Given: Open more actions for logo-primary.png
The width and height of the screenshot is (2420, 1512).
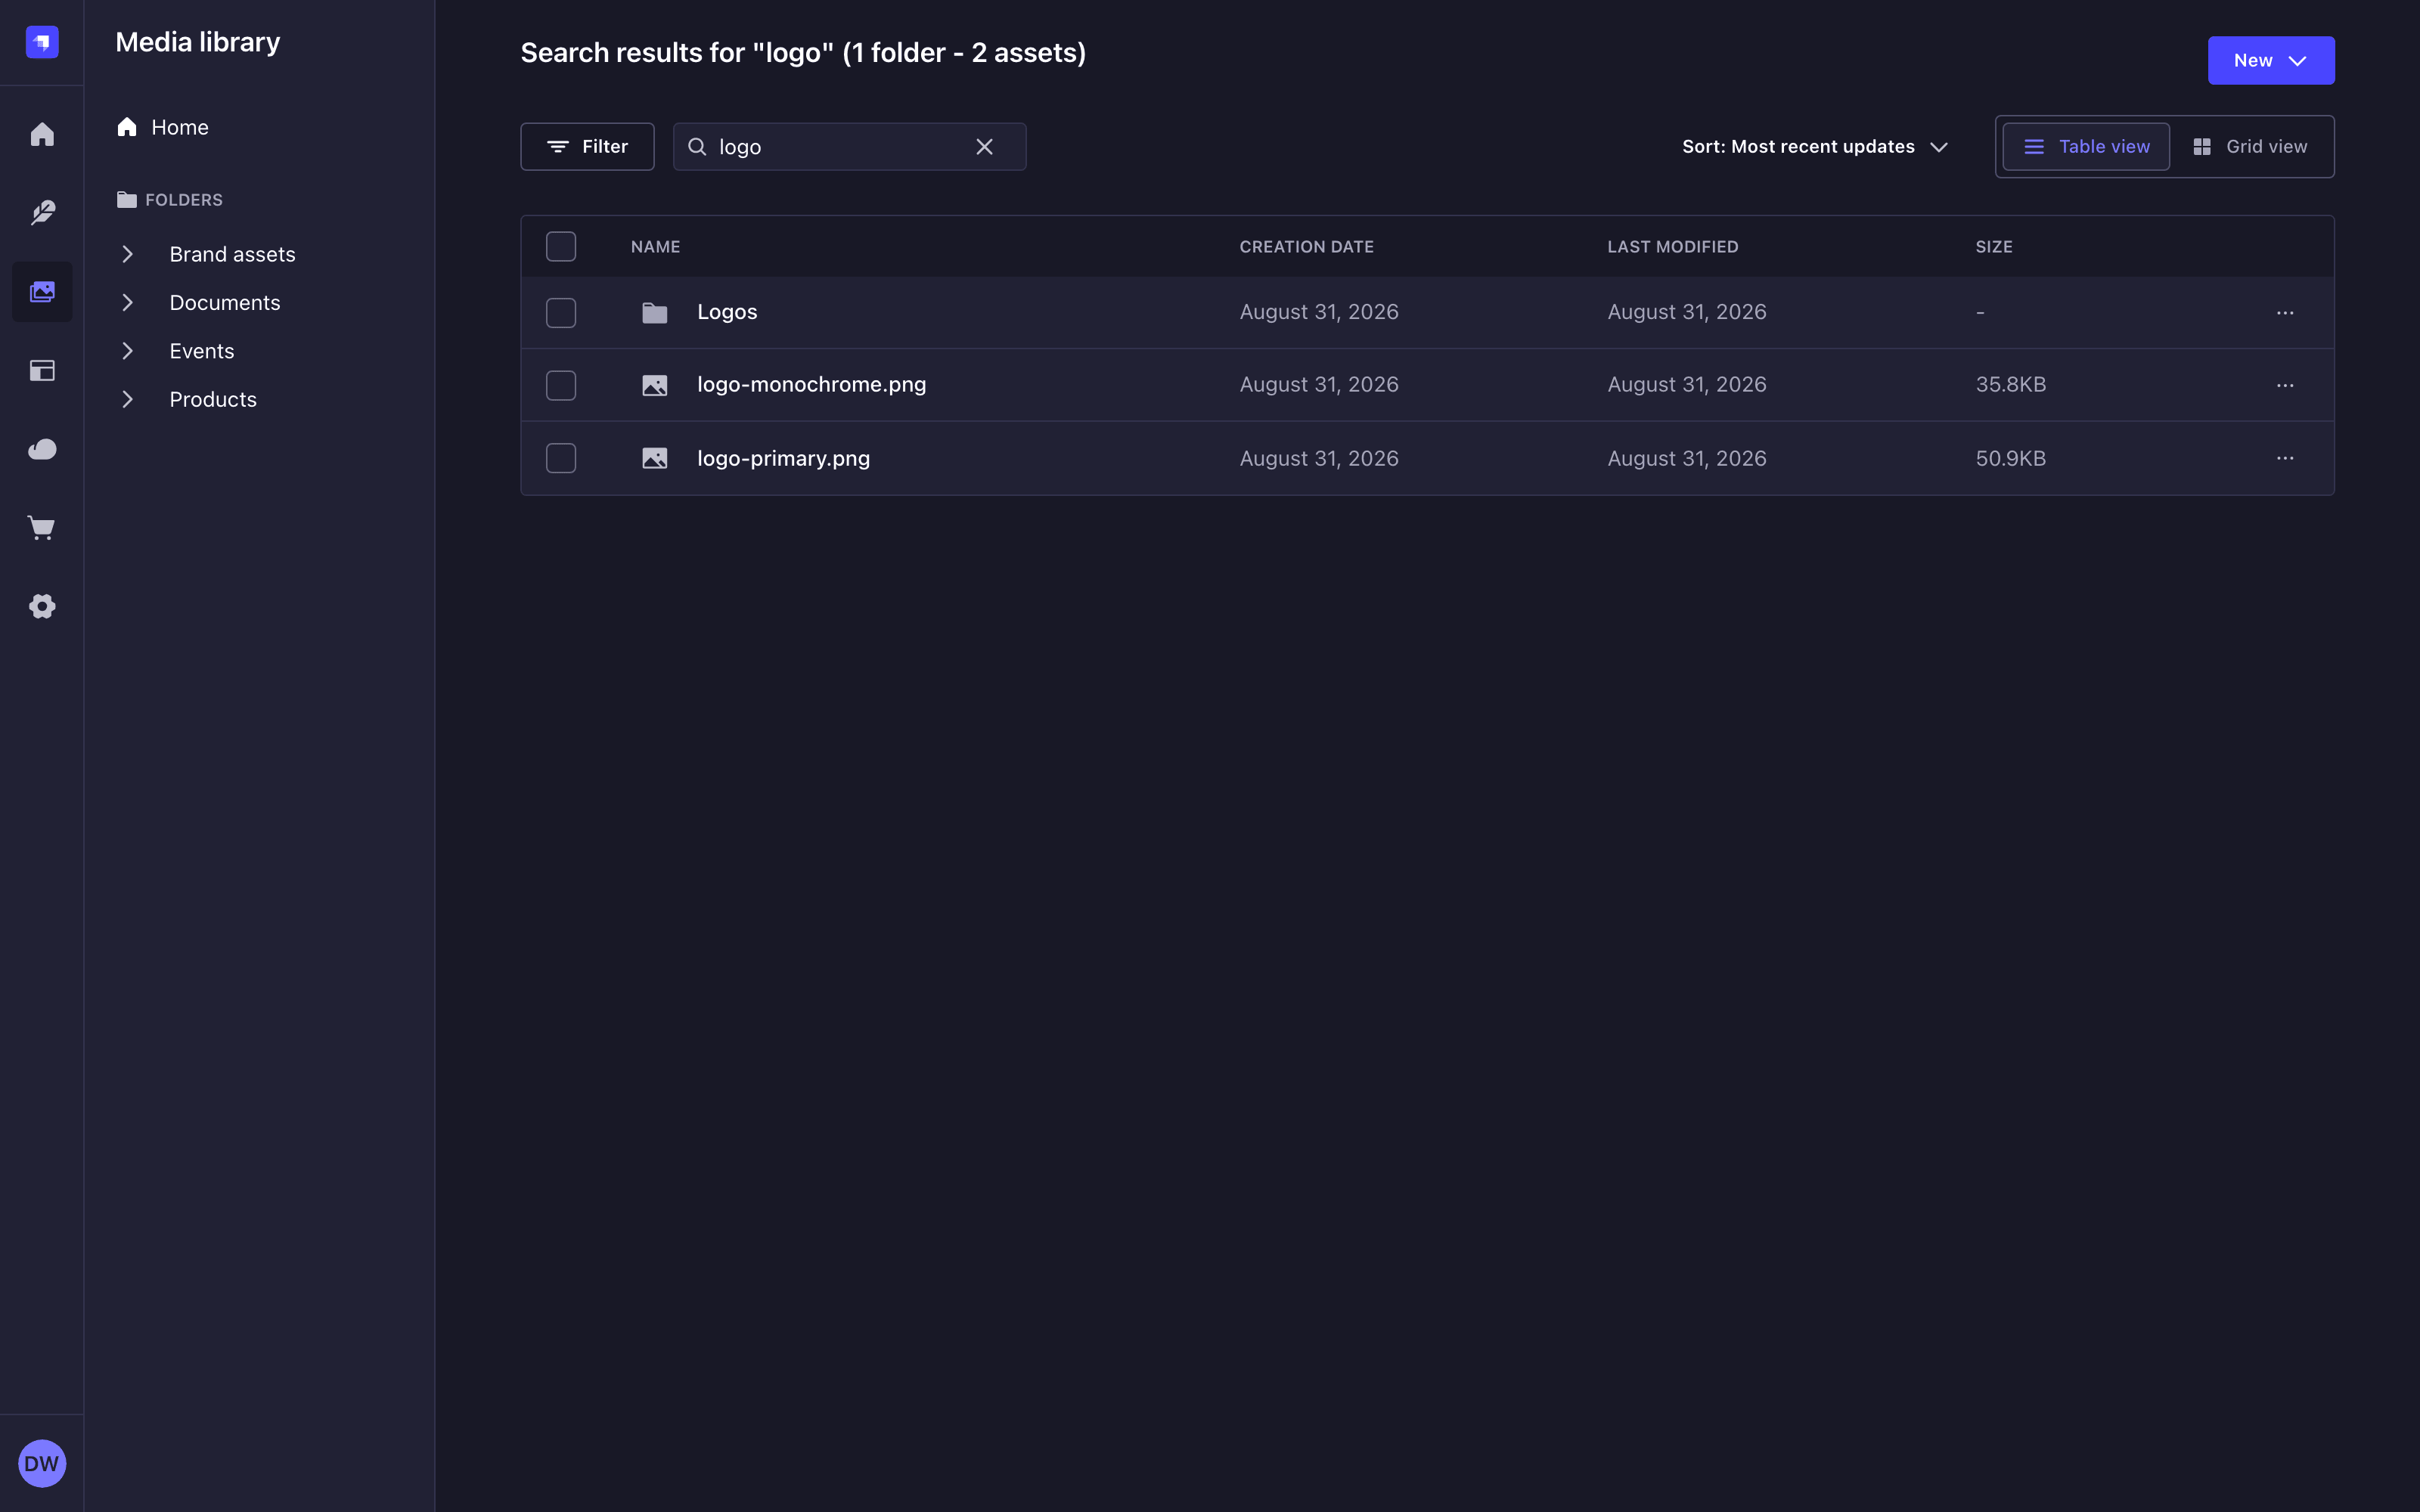Looking at the screenshot, I should coord(2285,458).
